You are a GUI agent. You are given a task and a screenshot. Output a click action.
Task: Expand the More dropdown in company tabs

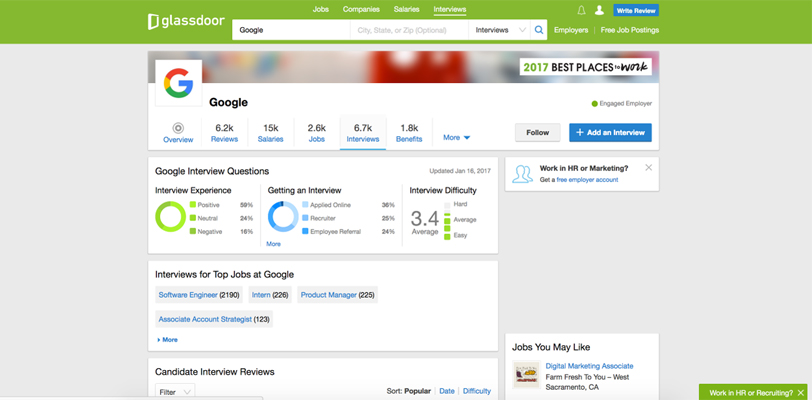click(x=456, y=137)
